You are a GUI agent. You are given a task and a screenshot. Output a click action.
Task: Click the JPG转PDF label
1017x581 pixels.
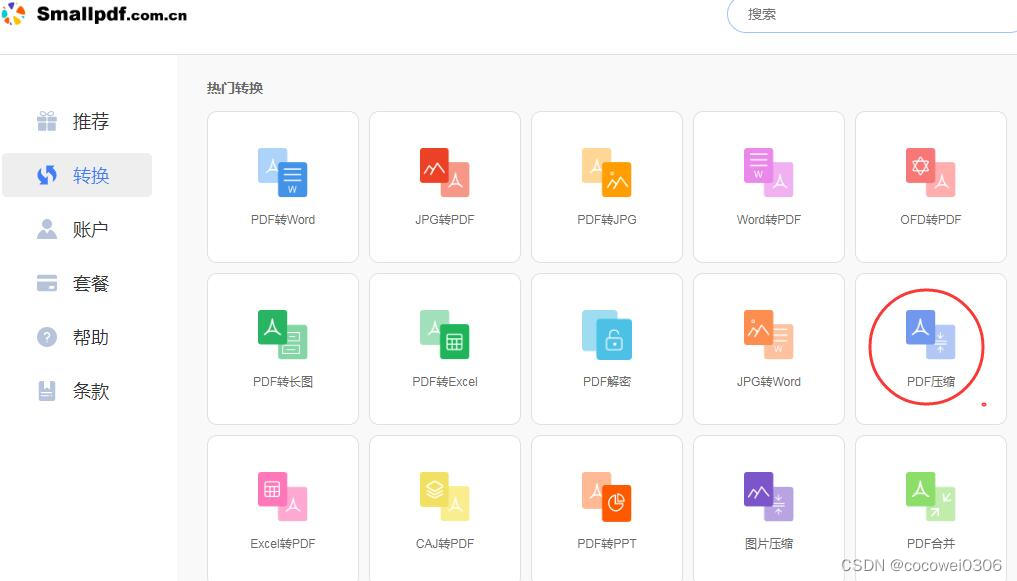tap(444, 220)
